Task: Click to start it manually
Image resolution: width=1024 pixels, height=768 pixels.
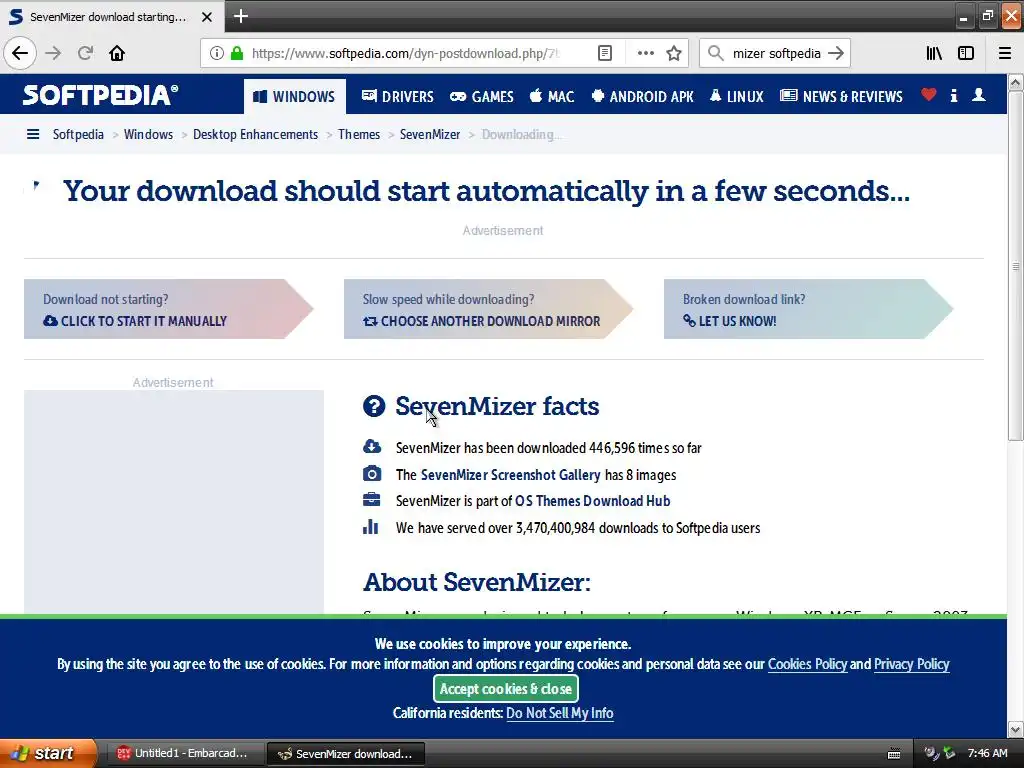Action: click(x=135, y=321)
